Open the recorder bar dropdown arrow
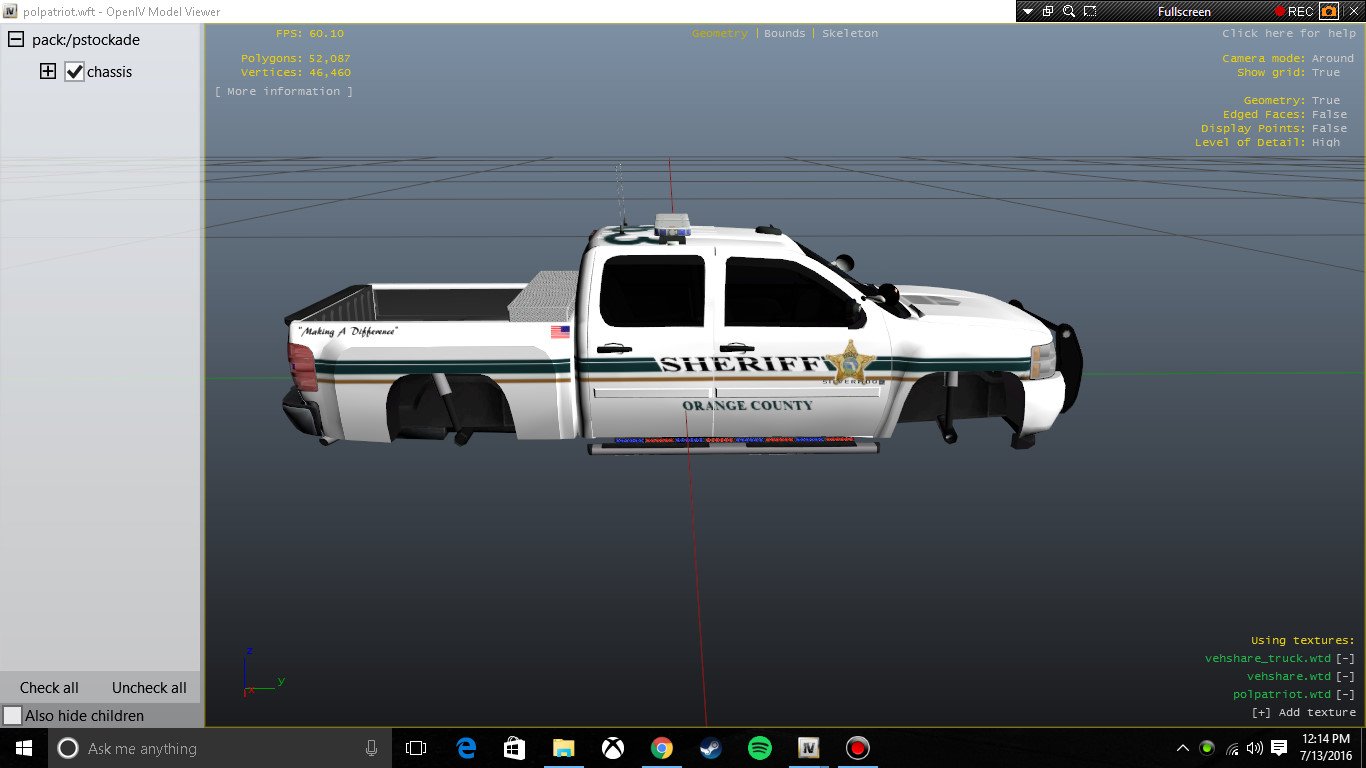The height and width of the screenshot is (768, 1366). coord(1028,12)
